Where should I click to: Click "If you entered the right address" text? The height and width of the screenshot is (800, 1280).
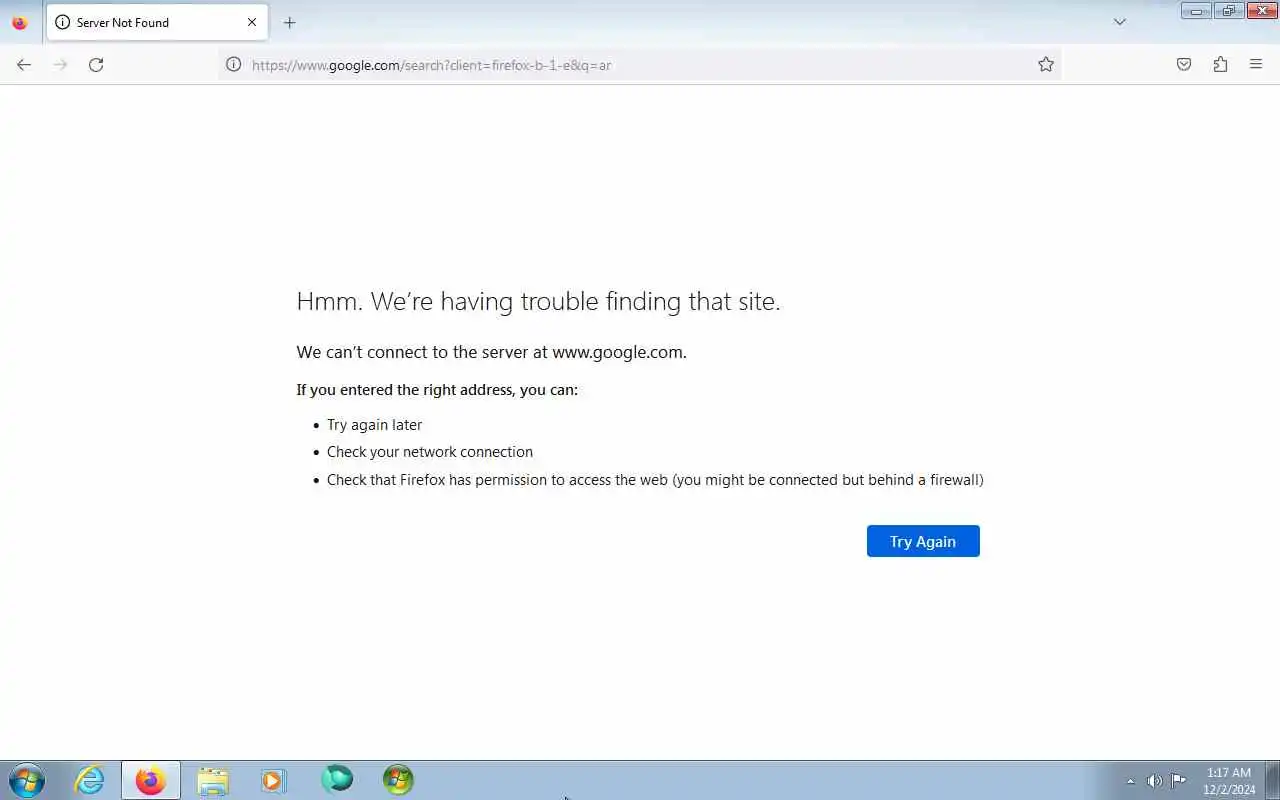pyautogui.click(x=437, y=390)
